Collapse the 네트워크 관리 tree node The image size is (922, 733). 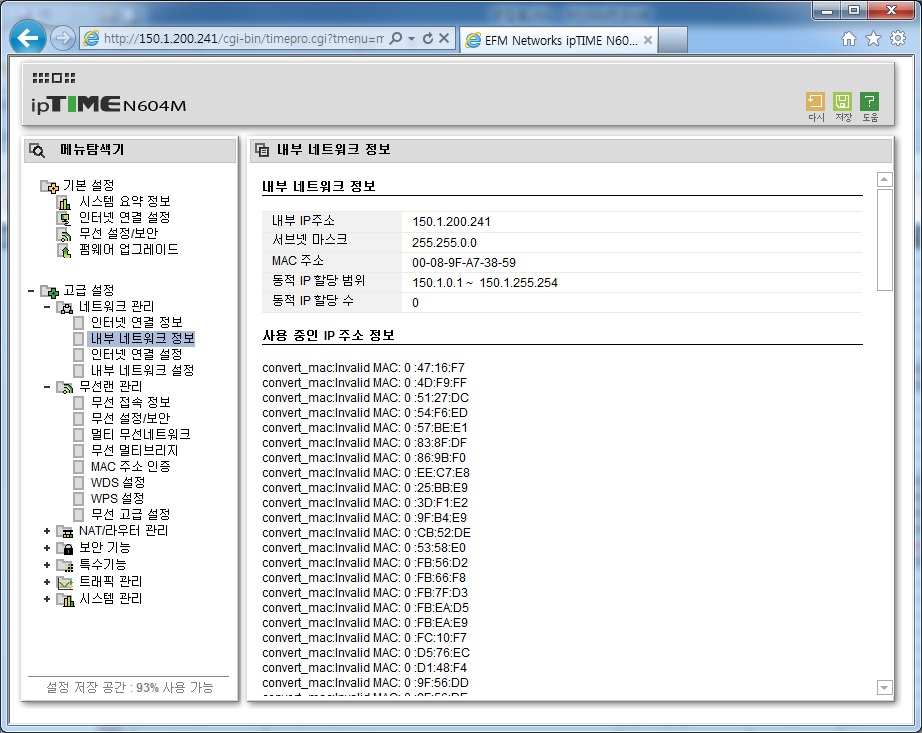tap(46, 306)
